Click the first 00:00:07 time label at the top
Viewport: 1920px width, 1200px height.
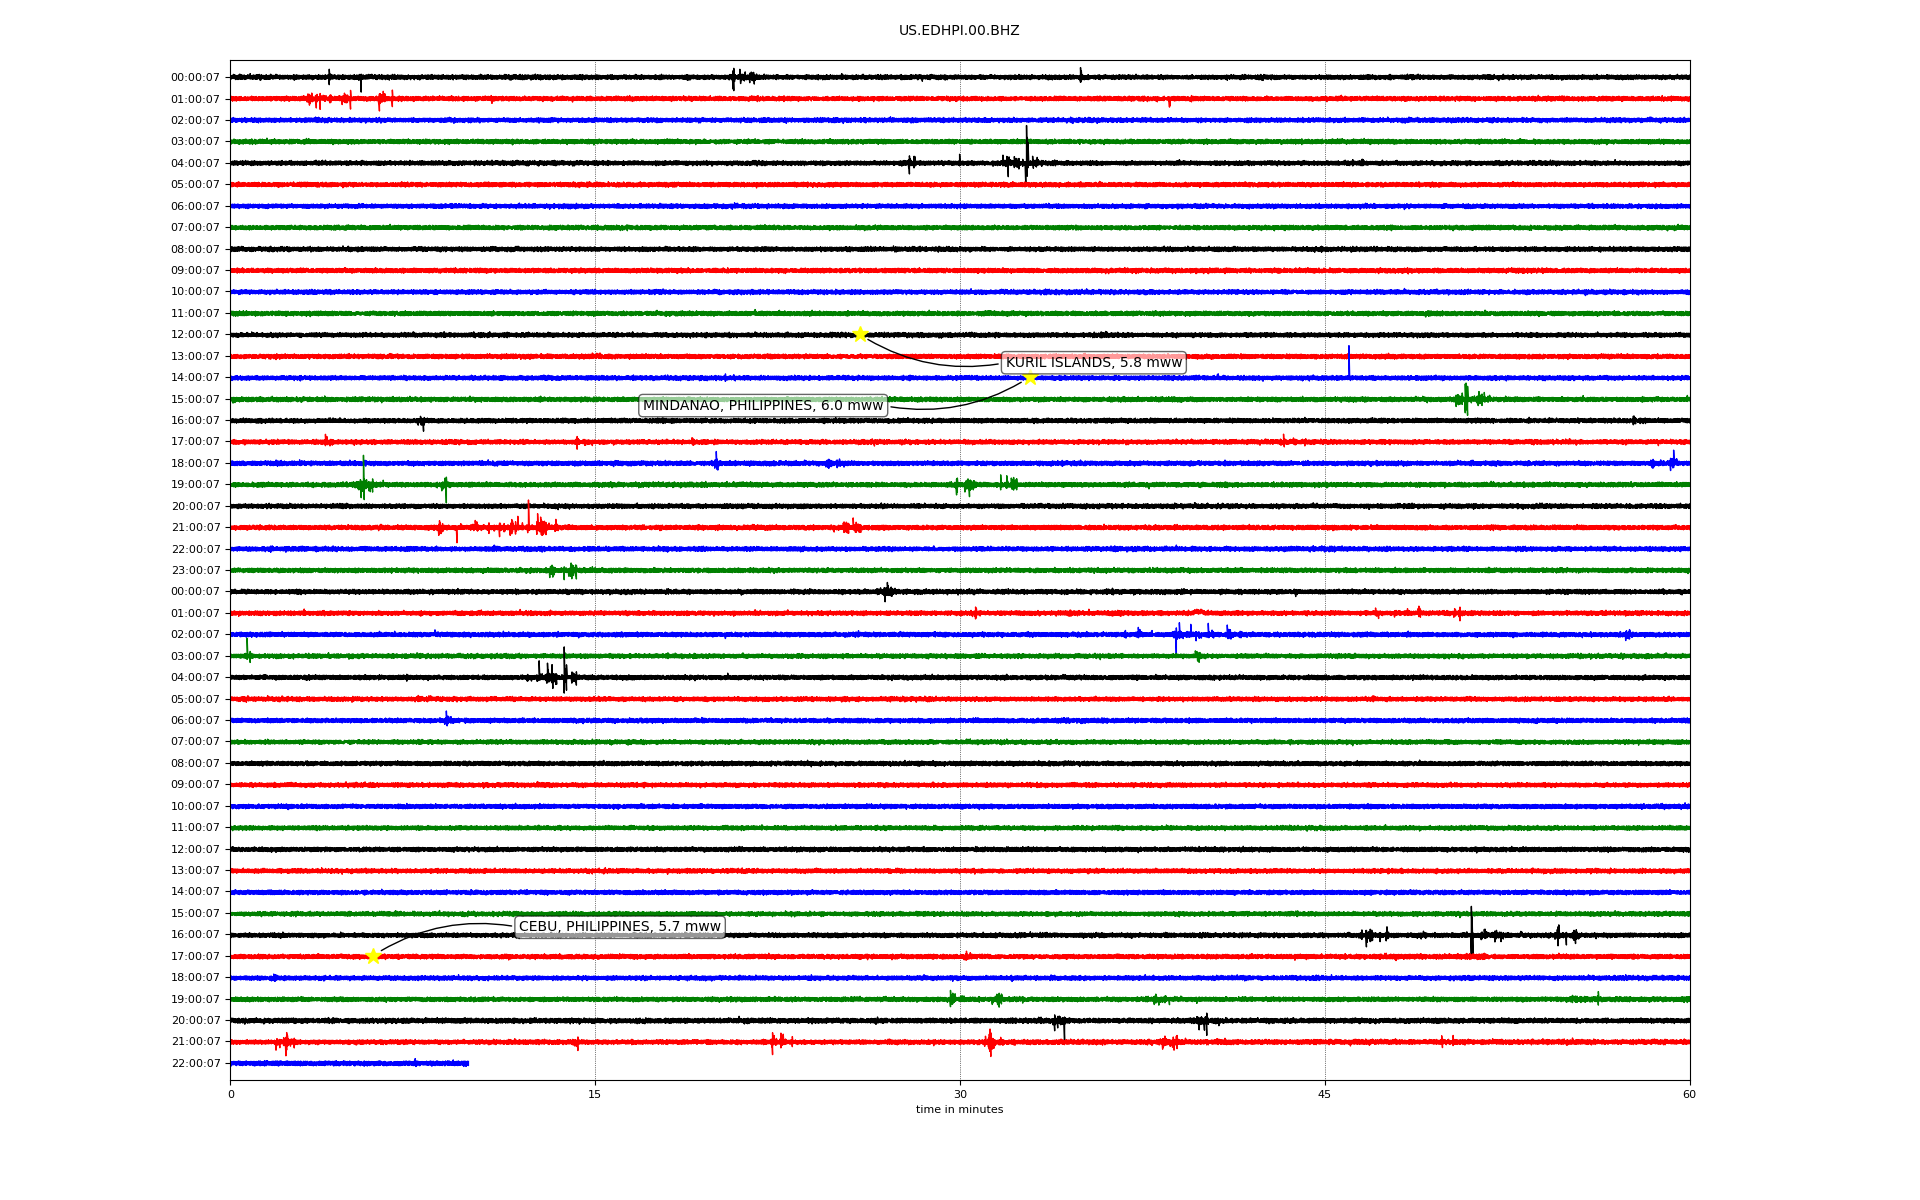pyautogui.click(x=195, y=78)
